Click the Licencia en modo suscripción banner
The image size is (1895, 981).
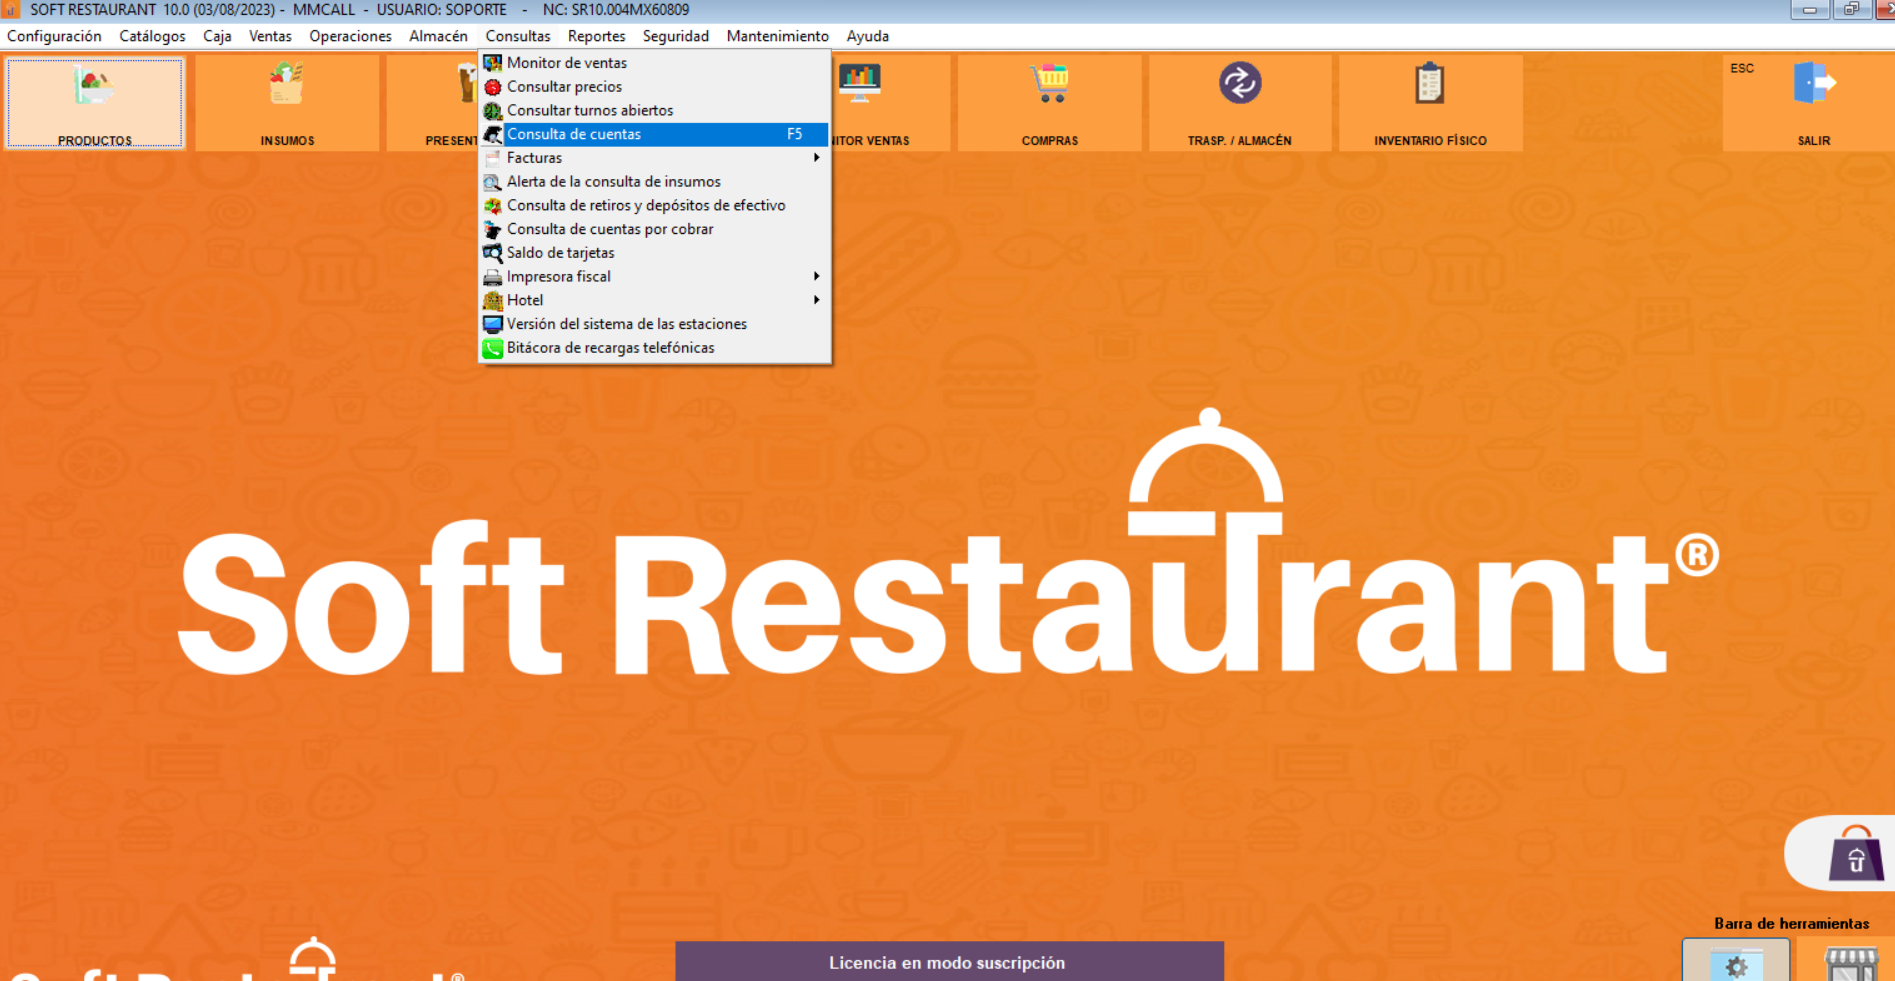point(948,962)
